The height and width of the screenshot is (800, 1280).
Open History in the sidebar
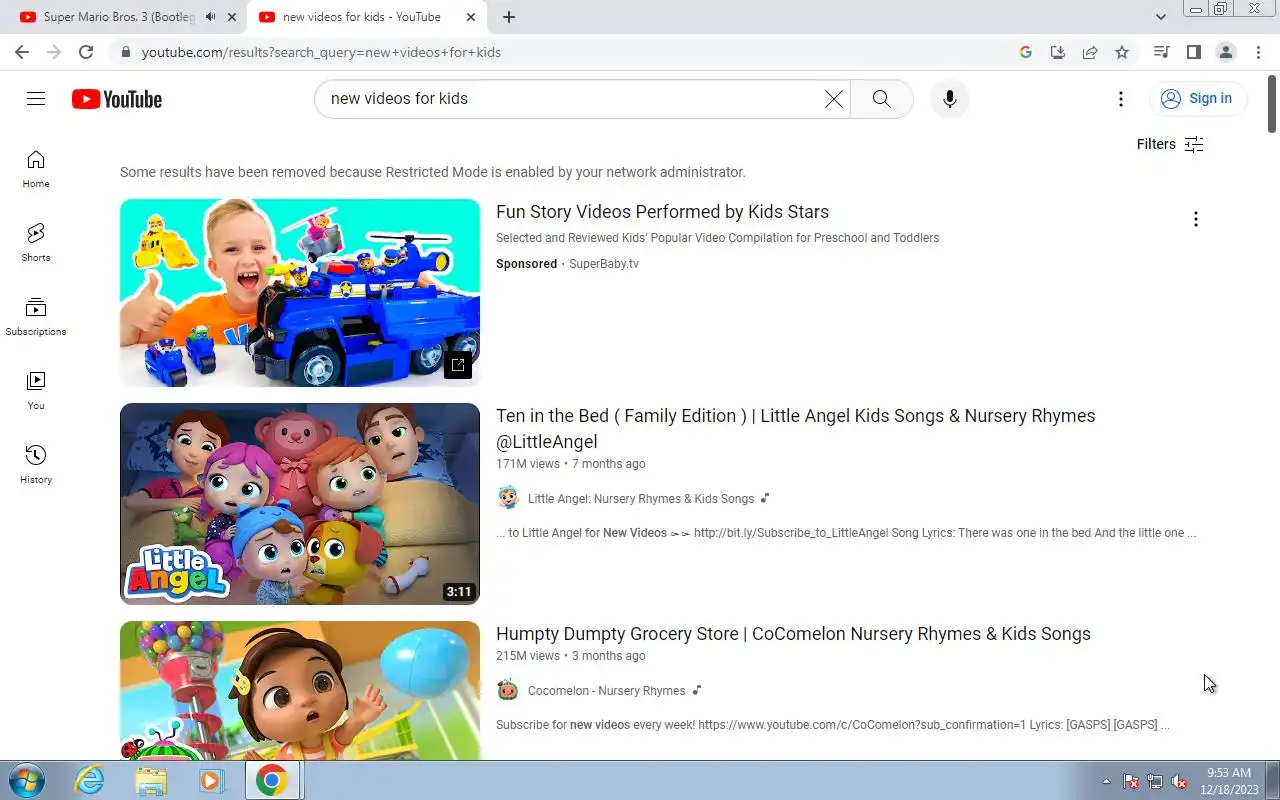point(36,465)
